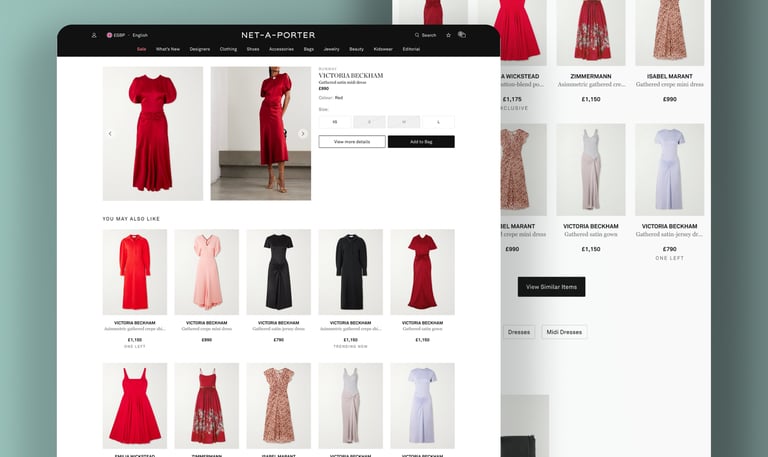Open the Kidswear menu

pos(383,49)
